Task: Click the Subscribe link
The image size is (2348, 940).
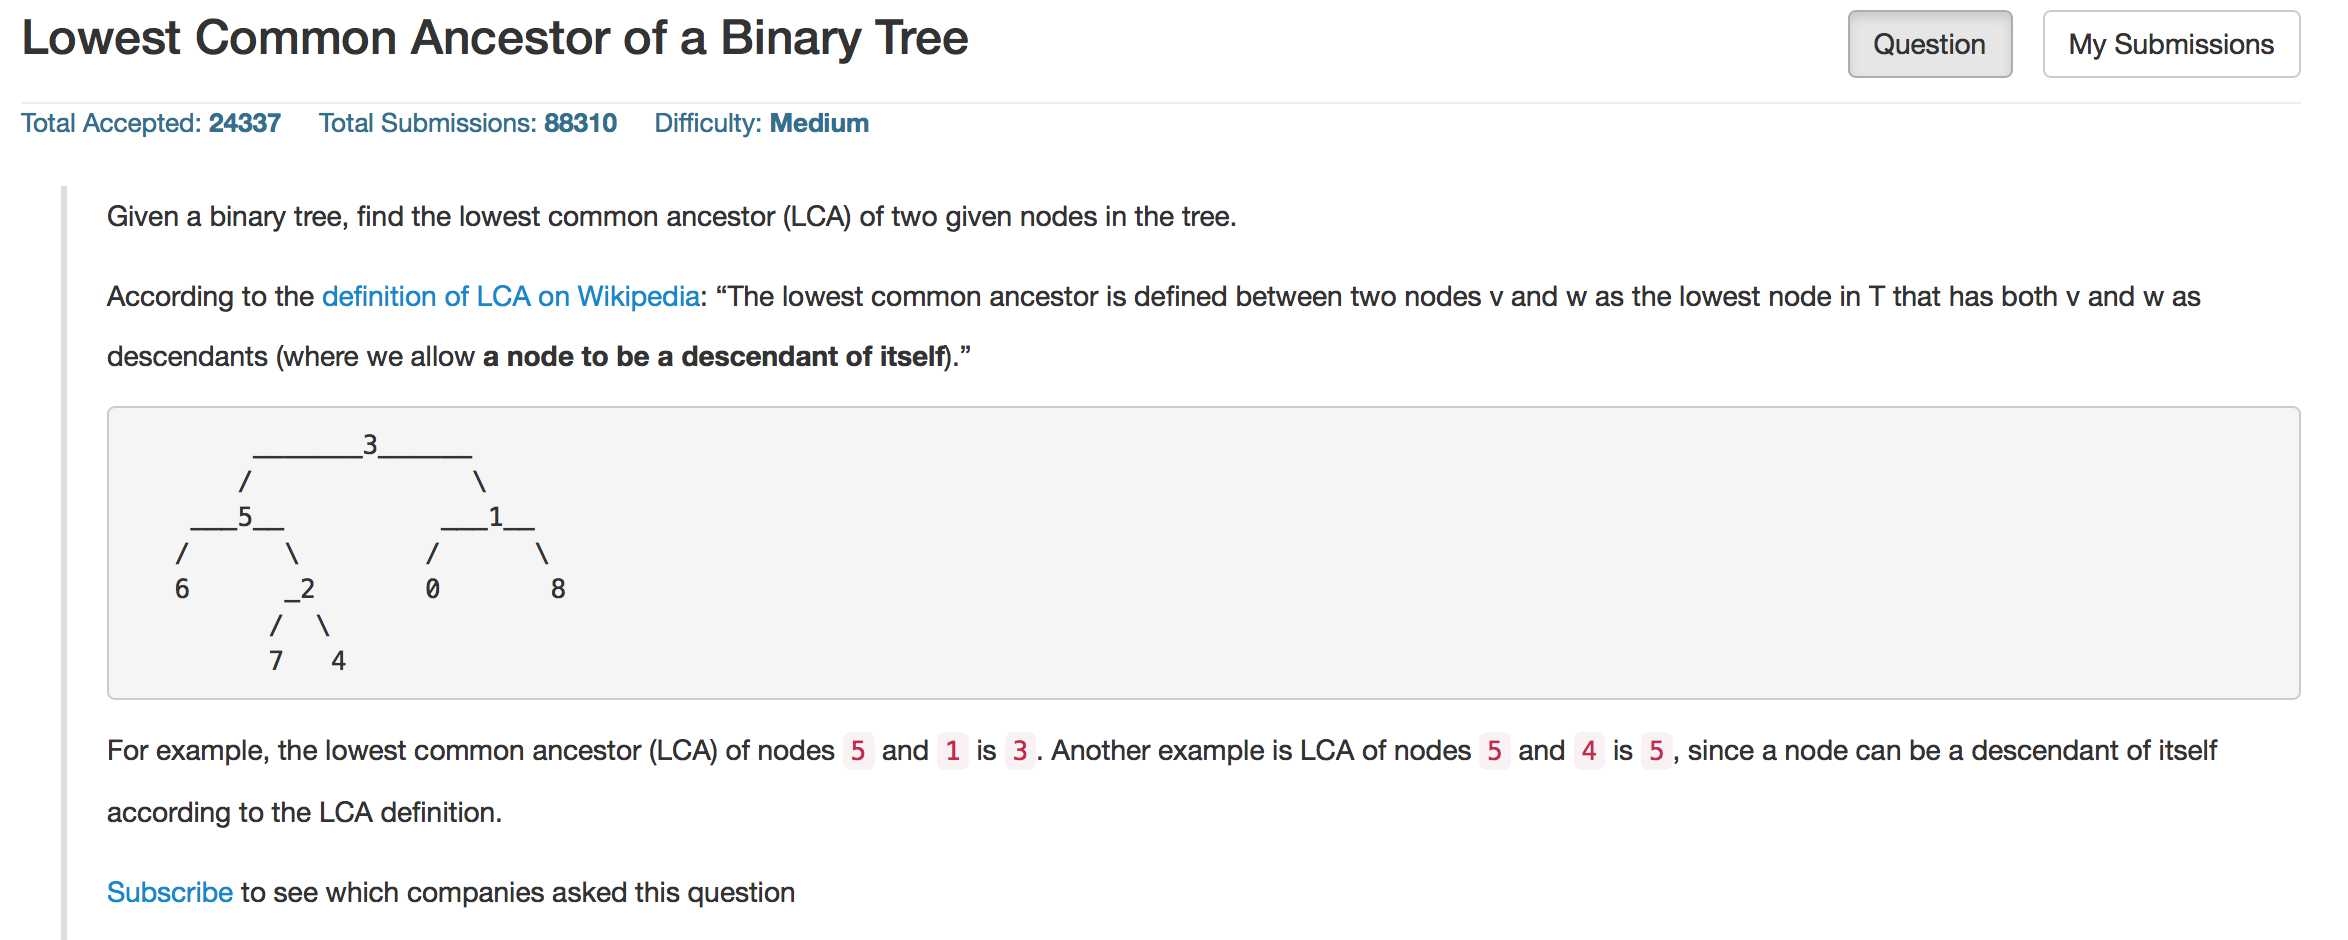Action: (170, 892)
